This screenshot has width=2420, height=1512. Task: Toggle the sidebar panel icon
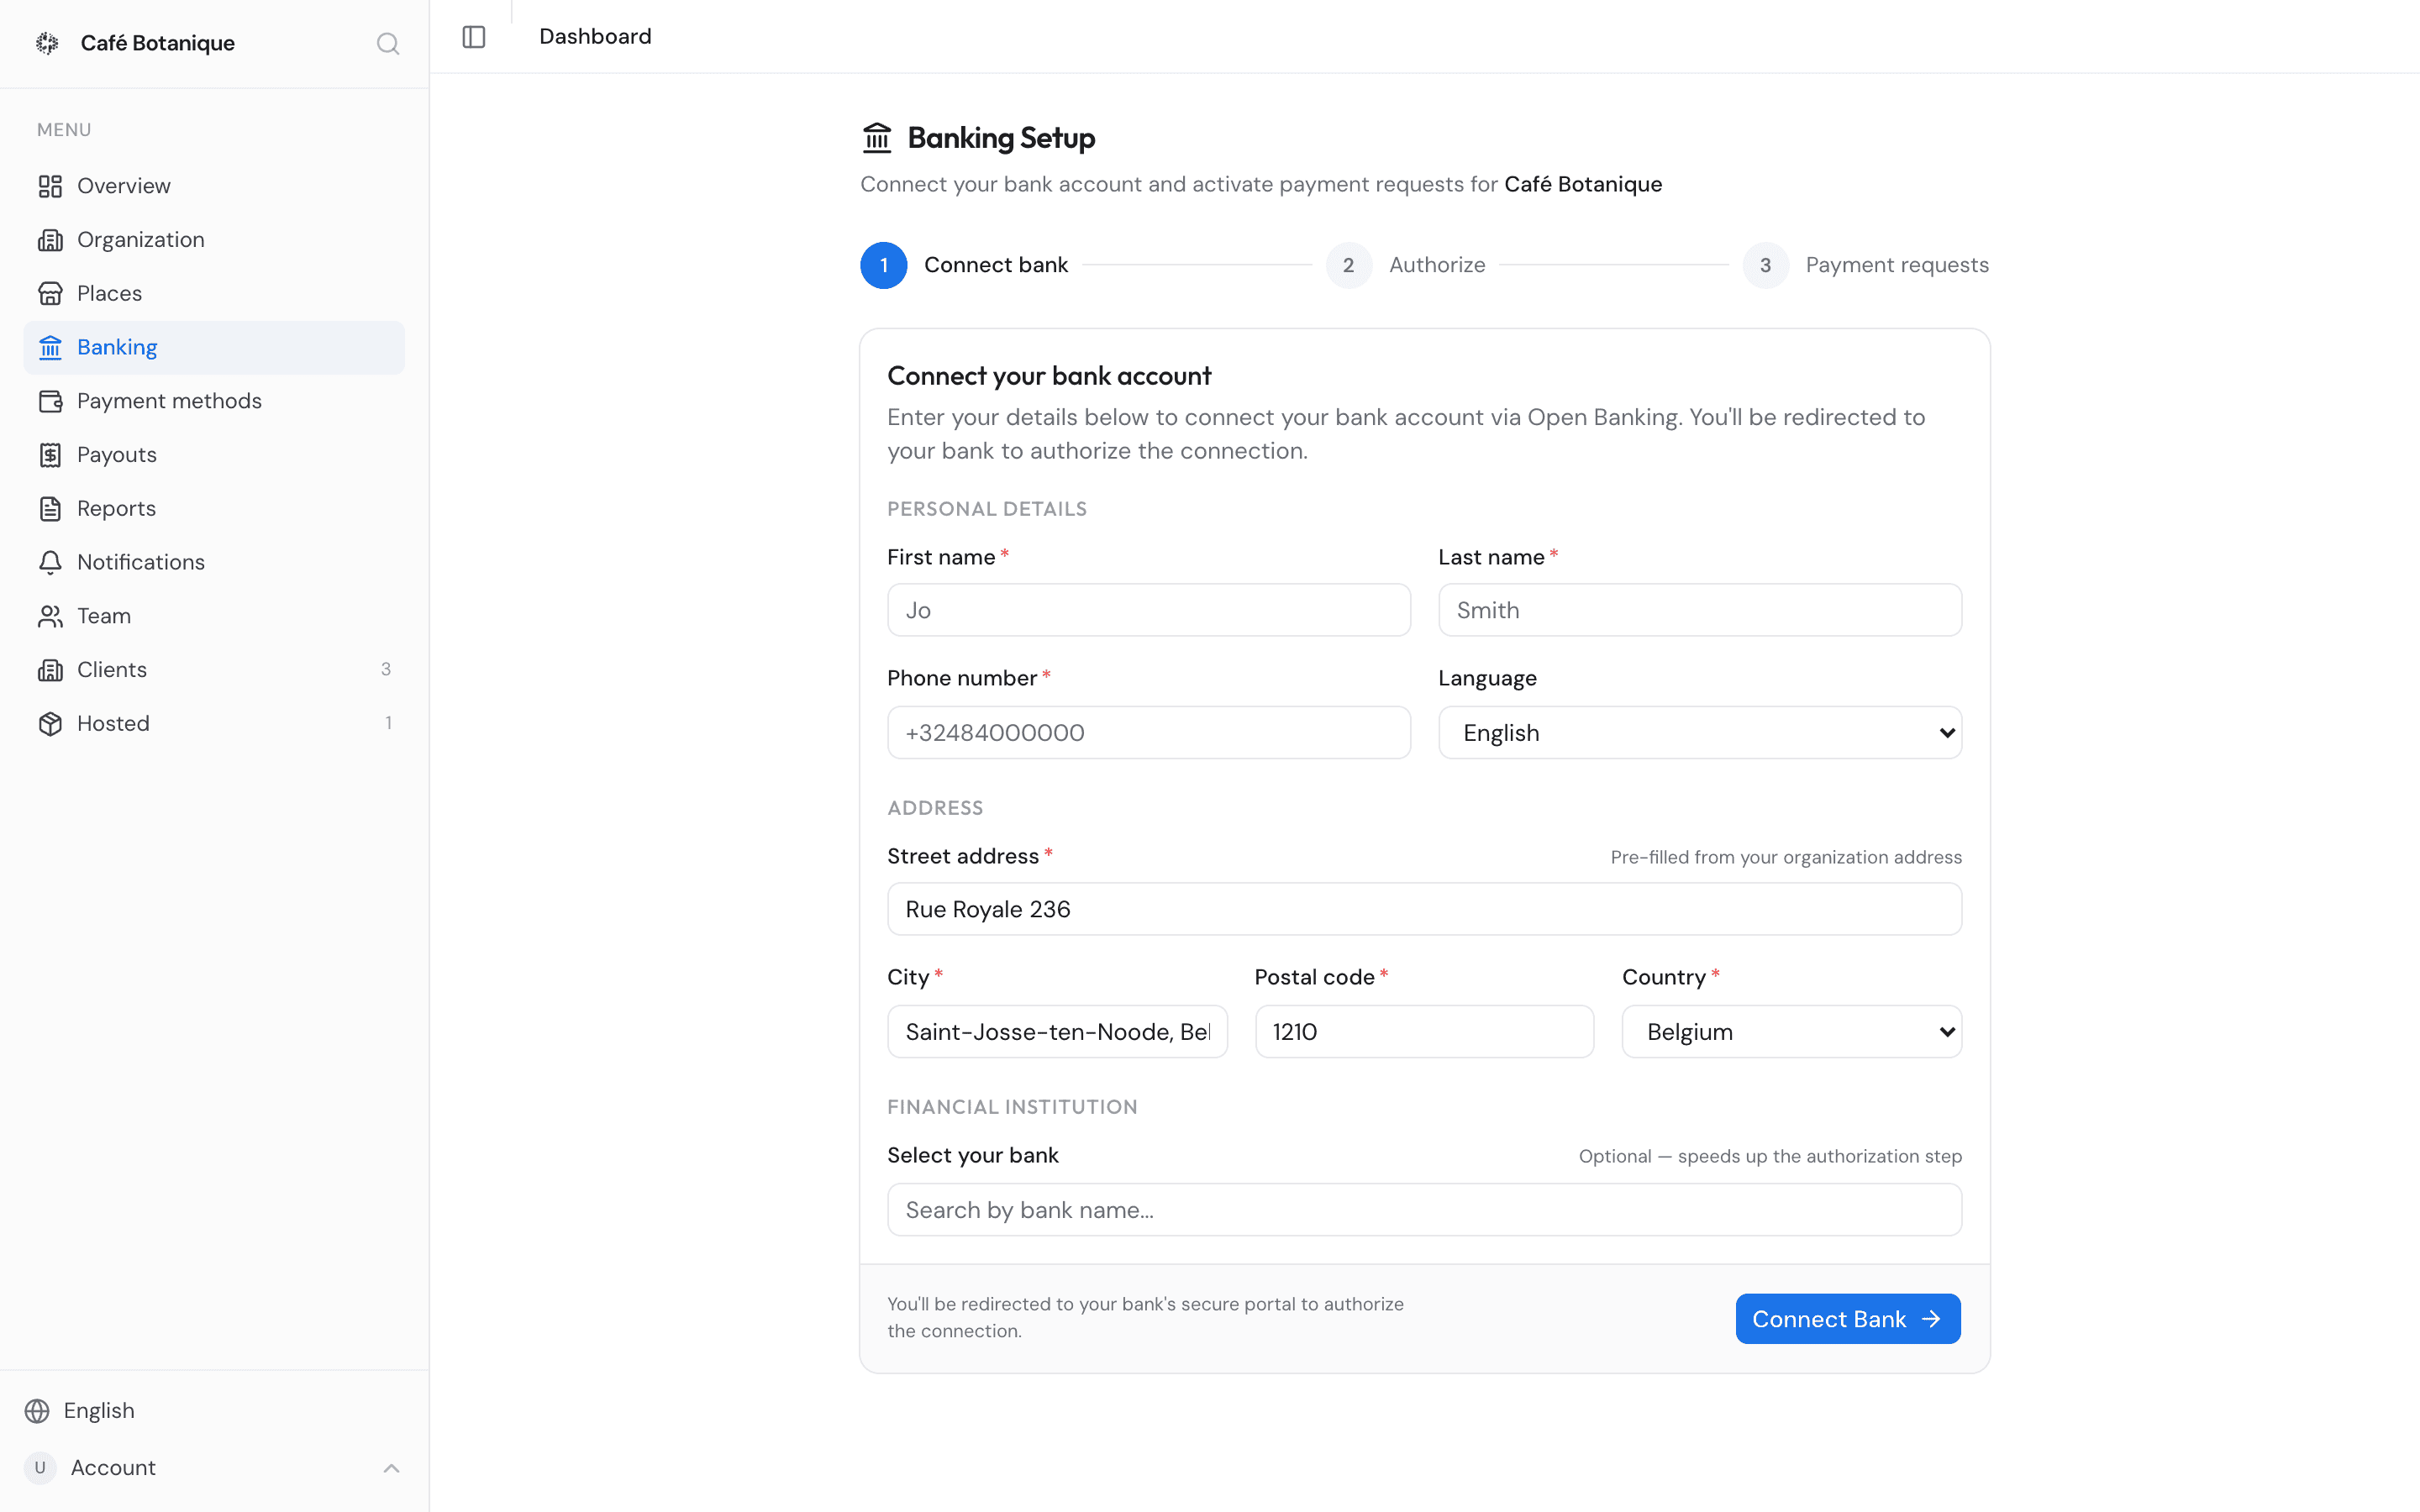474,37
